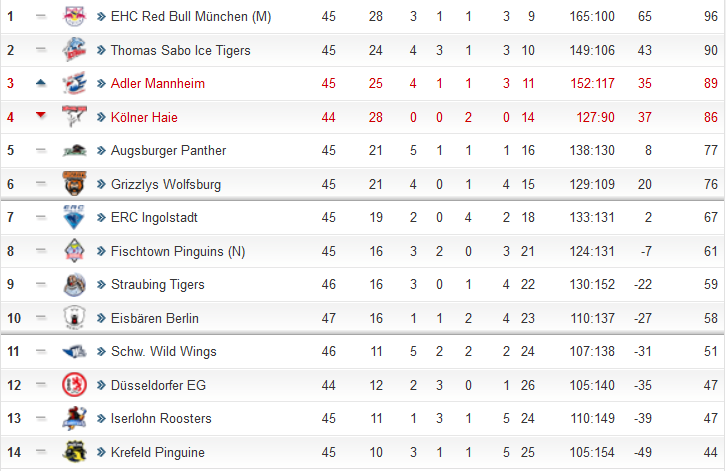
Task: Click the Straubing Tigers logo
Action: [74, 284]
